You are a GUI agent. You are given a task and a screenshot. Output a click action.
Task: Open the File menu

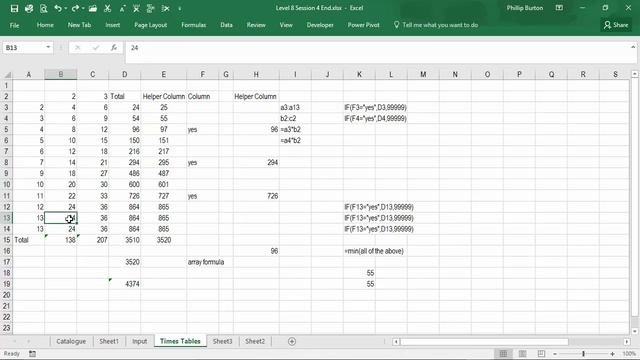tap(14, 25)
